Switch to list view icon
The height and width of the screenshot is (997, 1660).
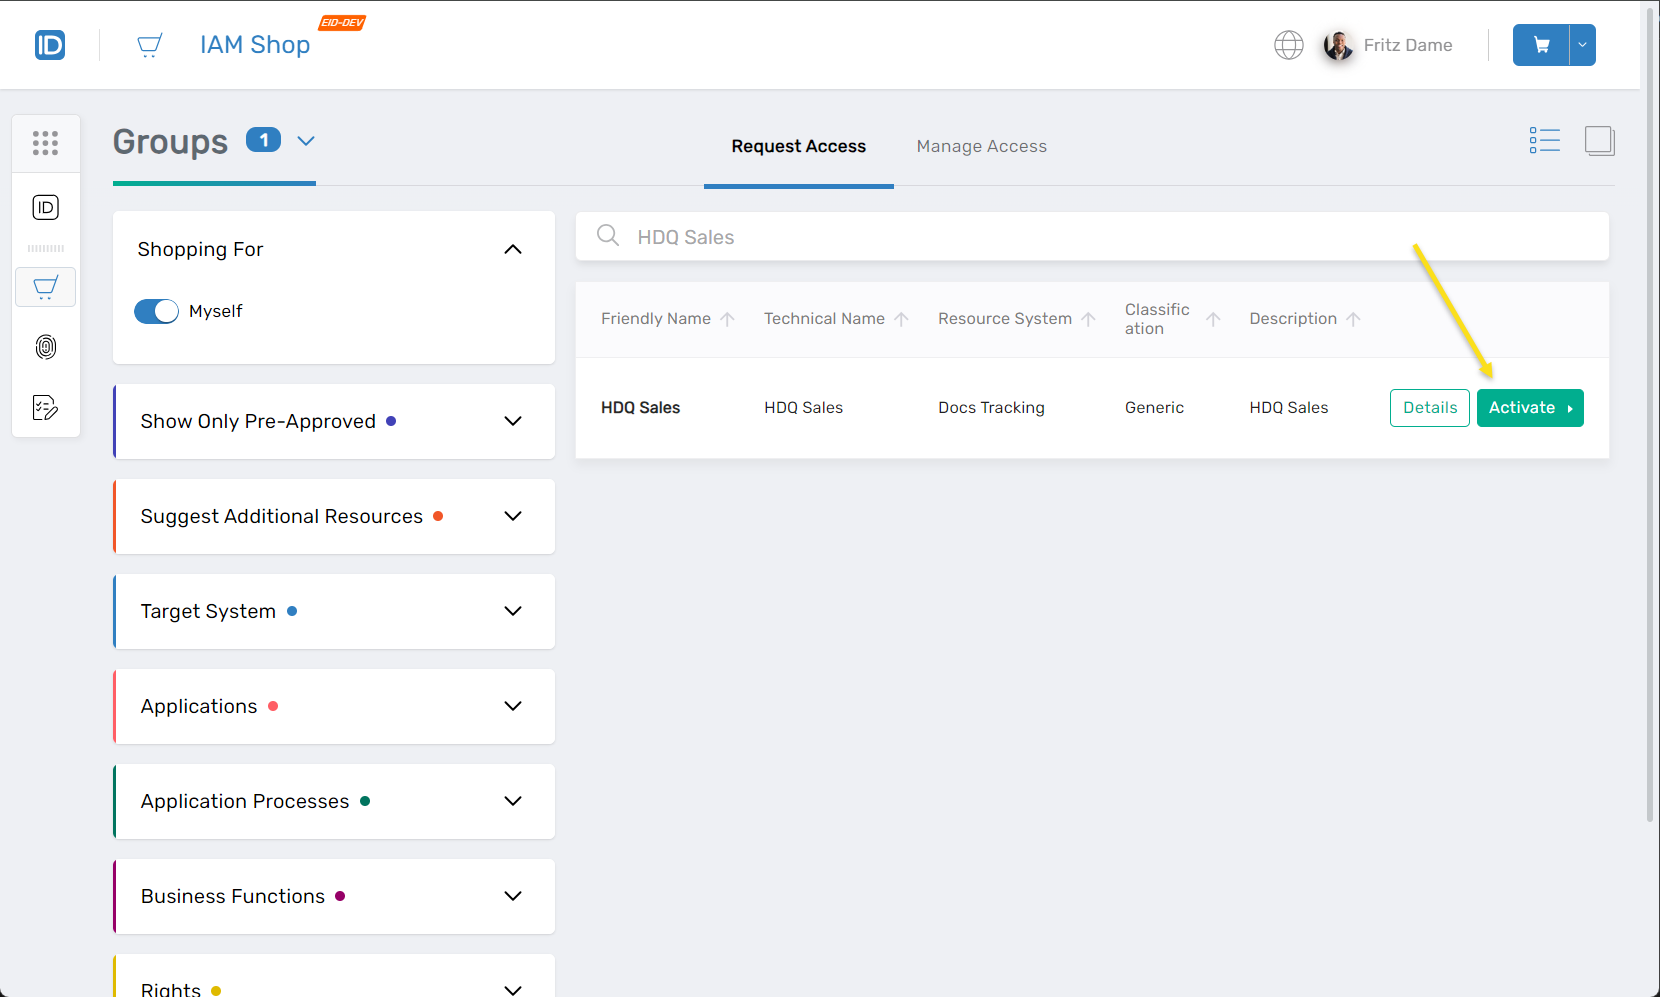point(1544,141)
